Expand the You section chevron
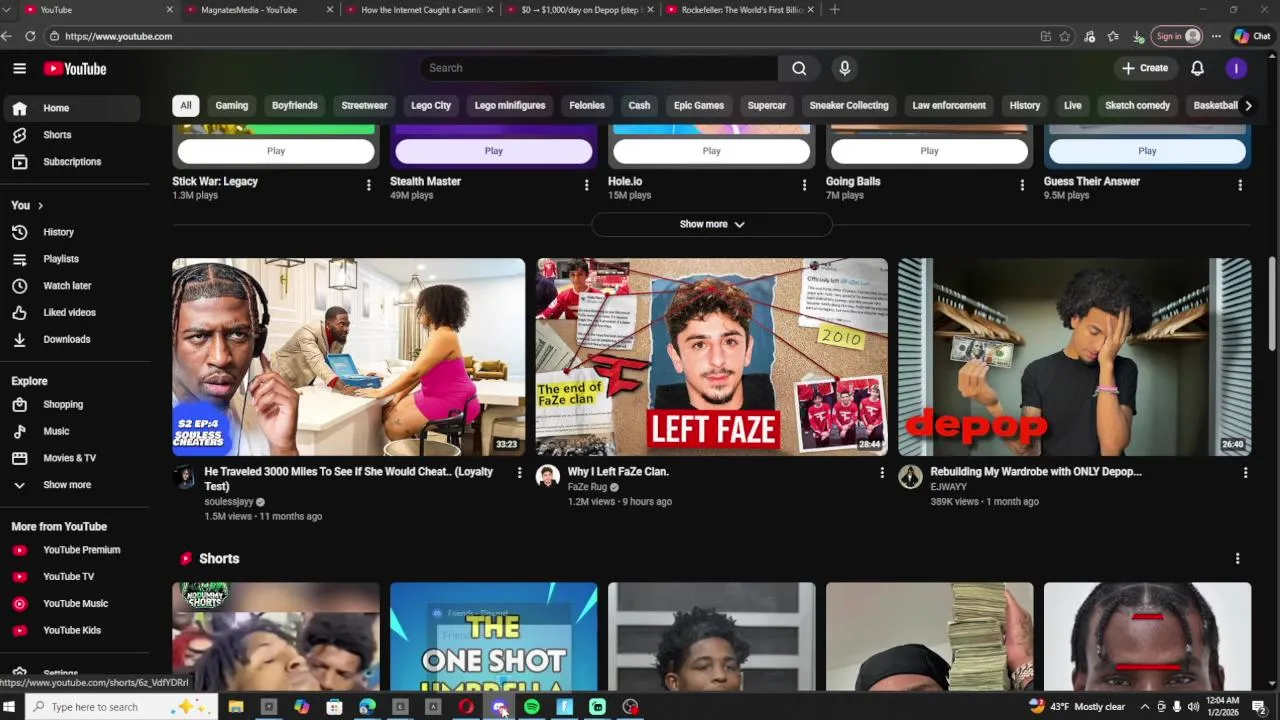 point(40,205)
